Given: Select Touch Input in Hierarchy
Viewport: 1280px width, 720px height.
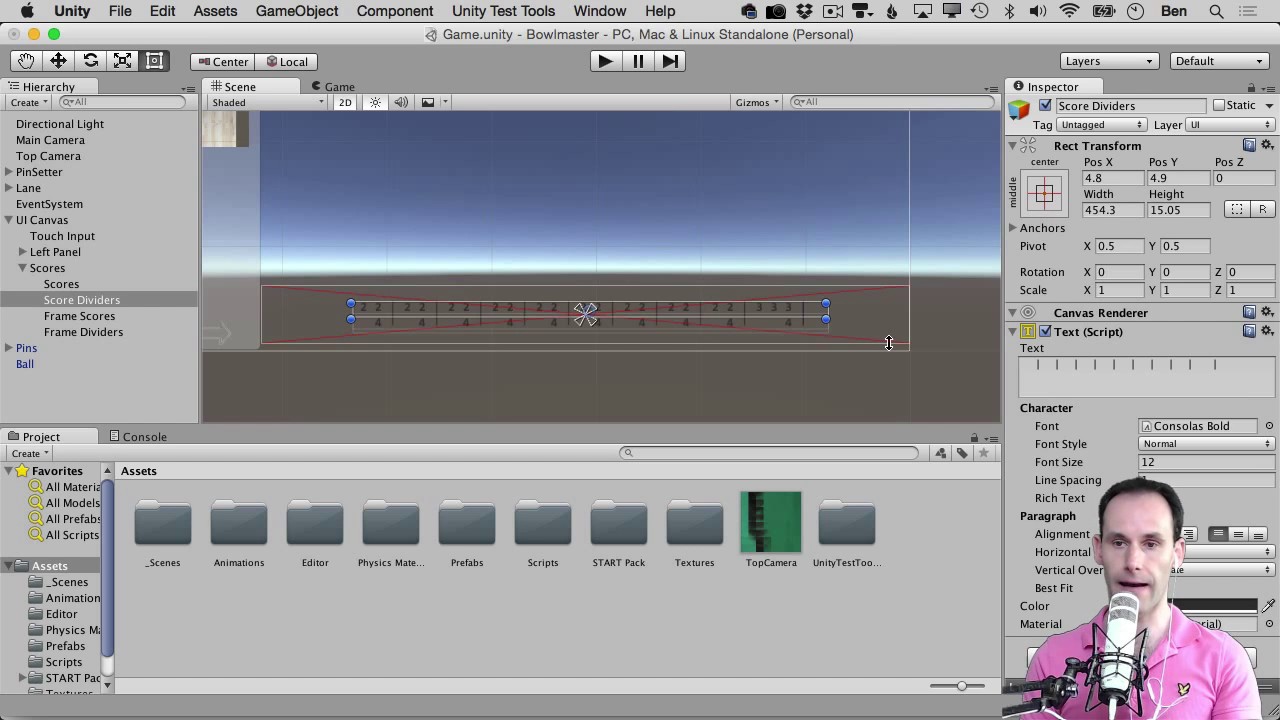Looking at the screenshot, I should tap(62, 236).
